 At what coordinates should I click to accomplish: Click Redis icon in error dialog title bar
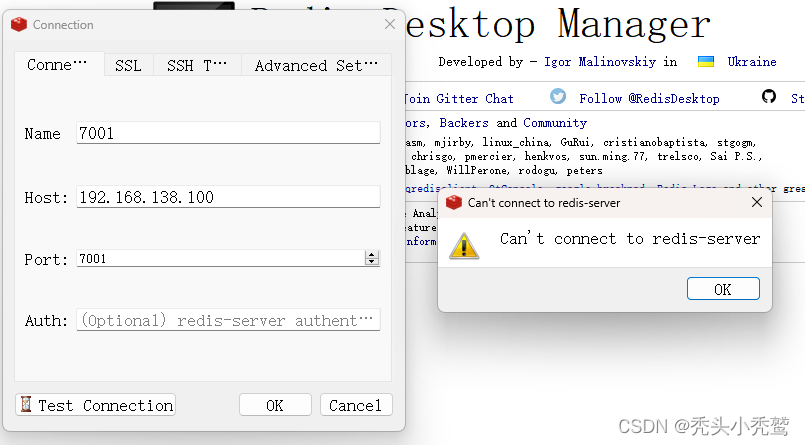click(454, 202)
